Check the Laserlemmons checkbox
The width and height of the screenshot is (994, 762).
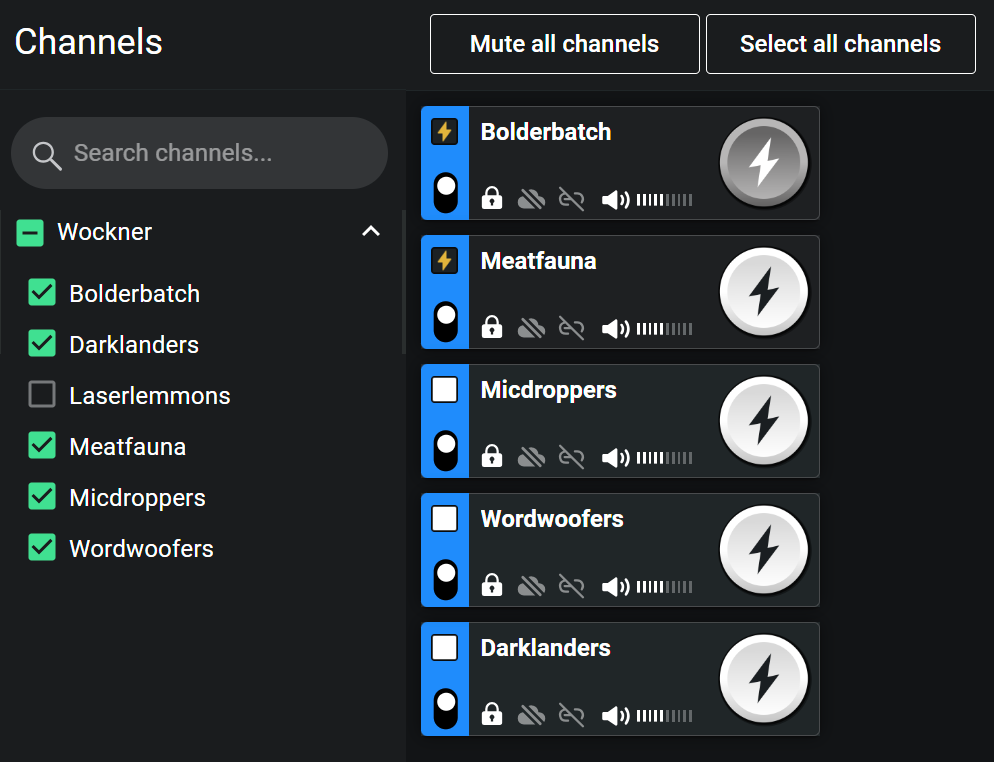point(42,394)
